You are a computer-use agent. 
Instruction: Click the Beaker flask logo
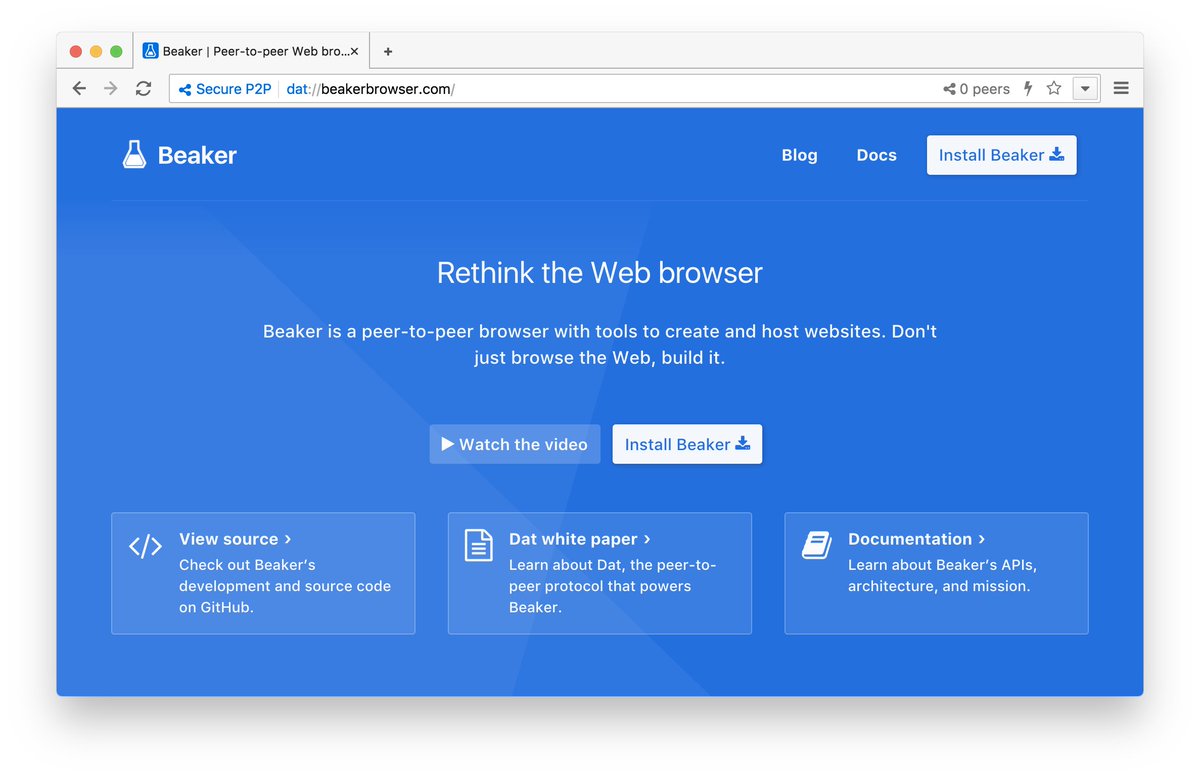(134, 154)
